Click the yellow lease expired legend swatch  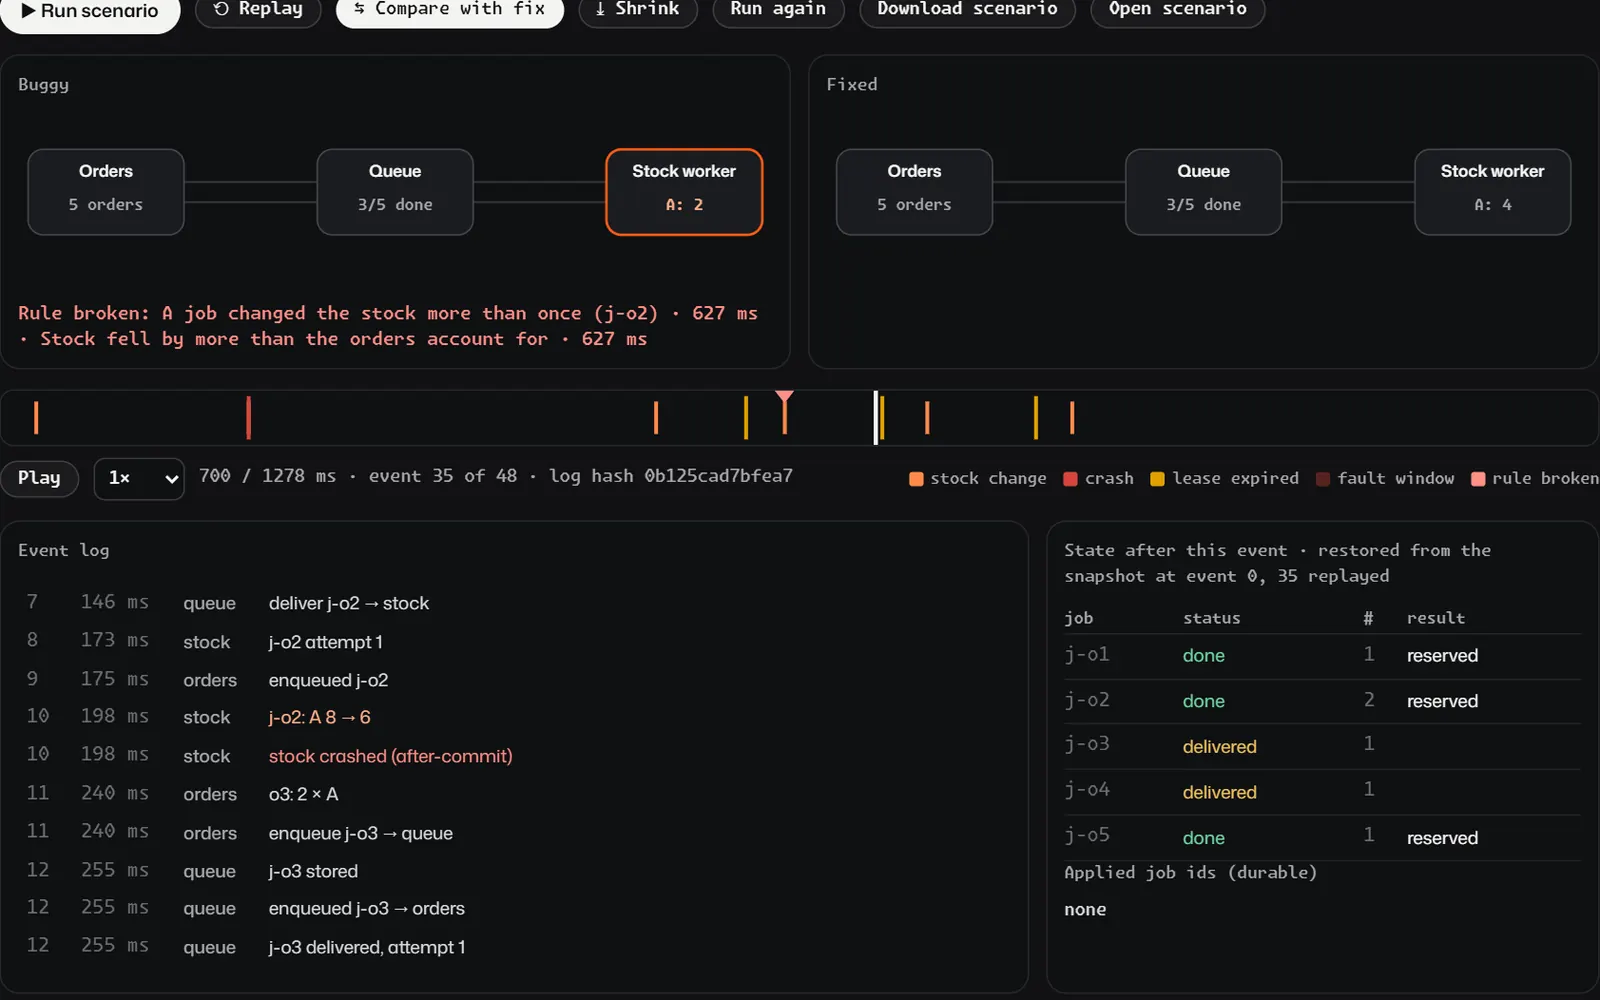1157,479
